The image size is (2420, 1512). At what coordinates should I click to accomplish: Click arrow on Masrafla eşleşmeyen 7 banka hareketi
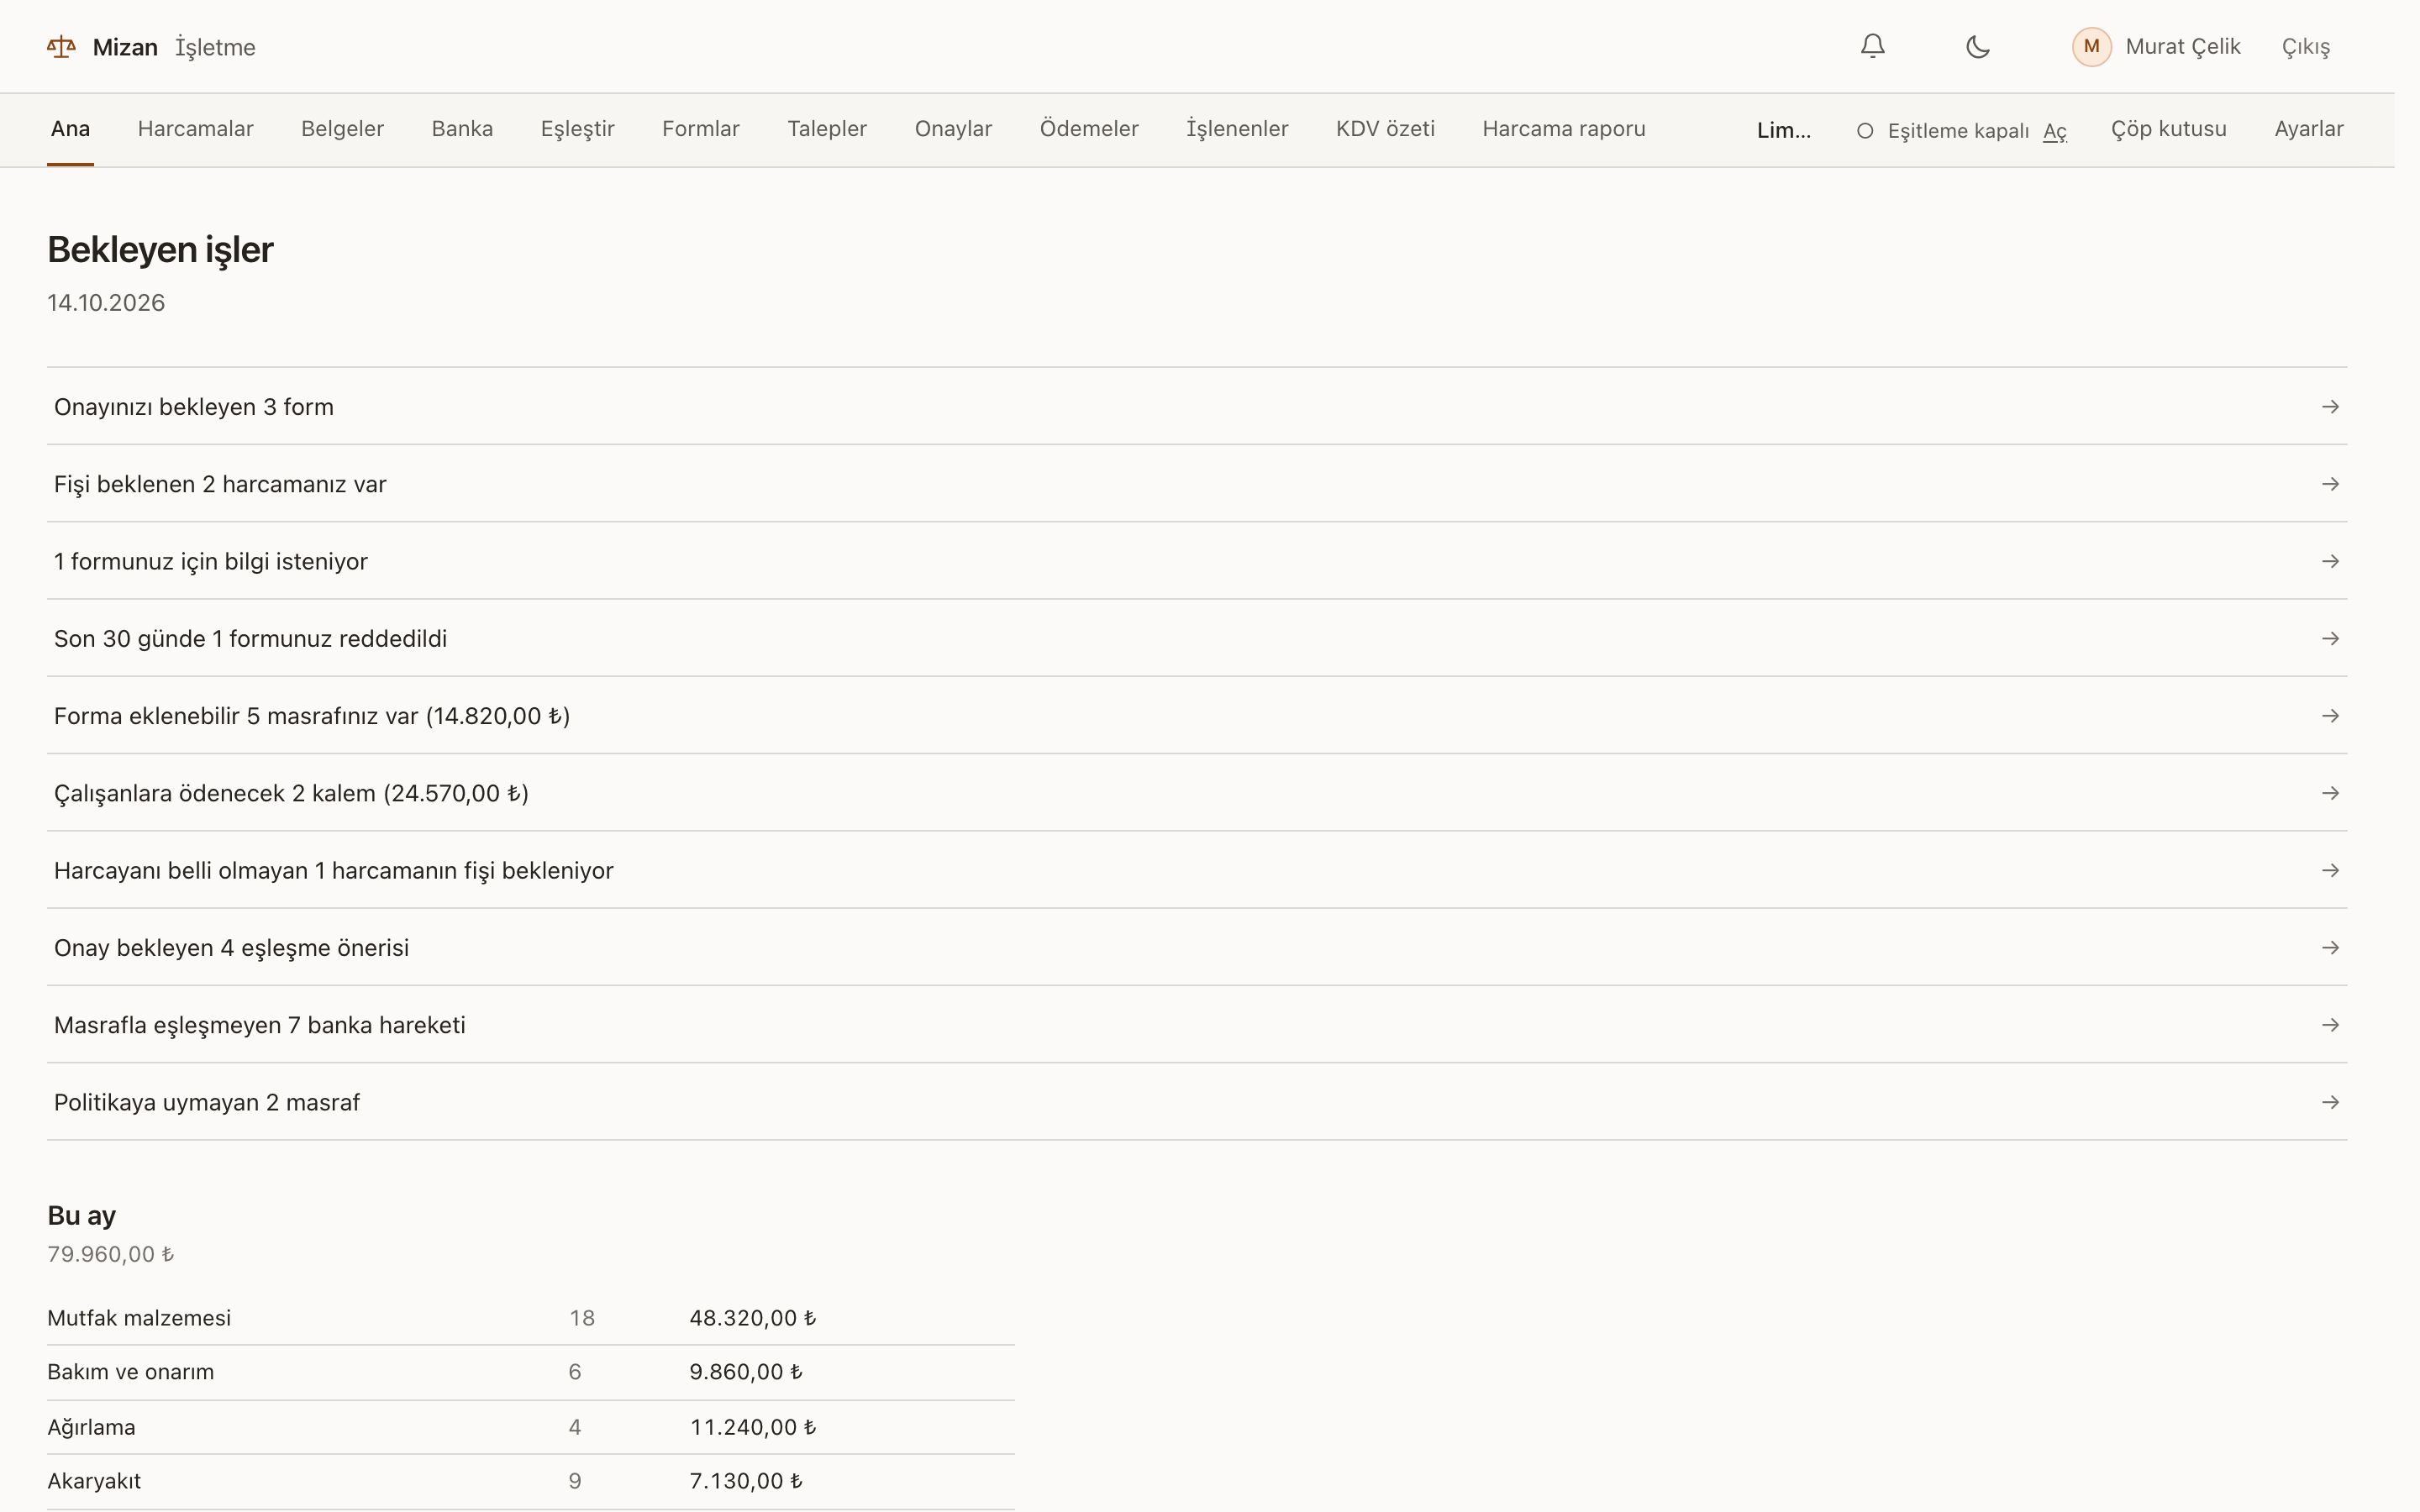click(2330, 1025)
